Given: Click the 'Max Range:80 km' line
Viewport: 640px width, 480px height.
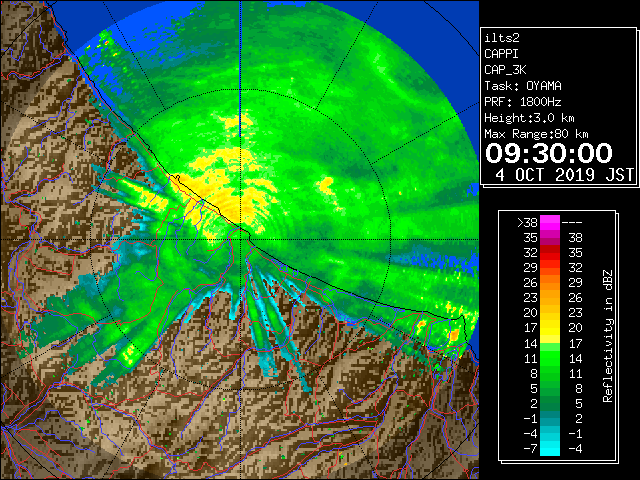Looking at the screenshot, I should (x=536, y=134).
